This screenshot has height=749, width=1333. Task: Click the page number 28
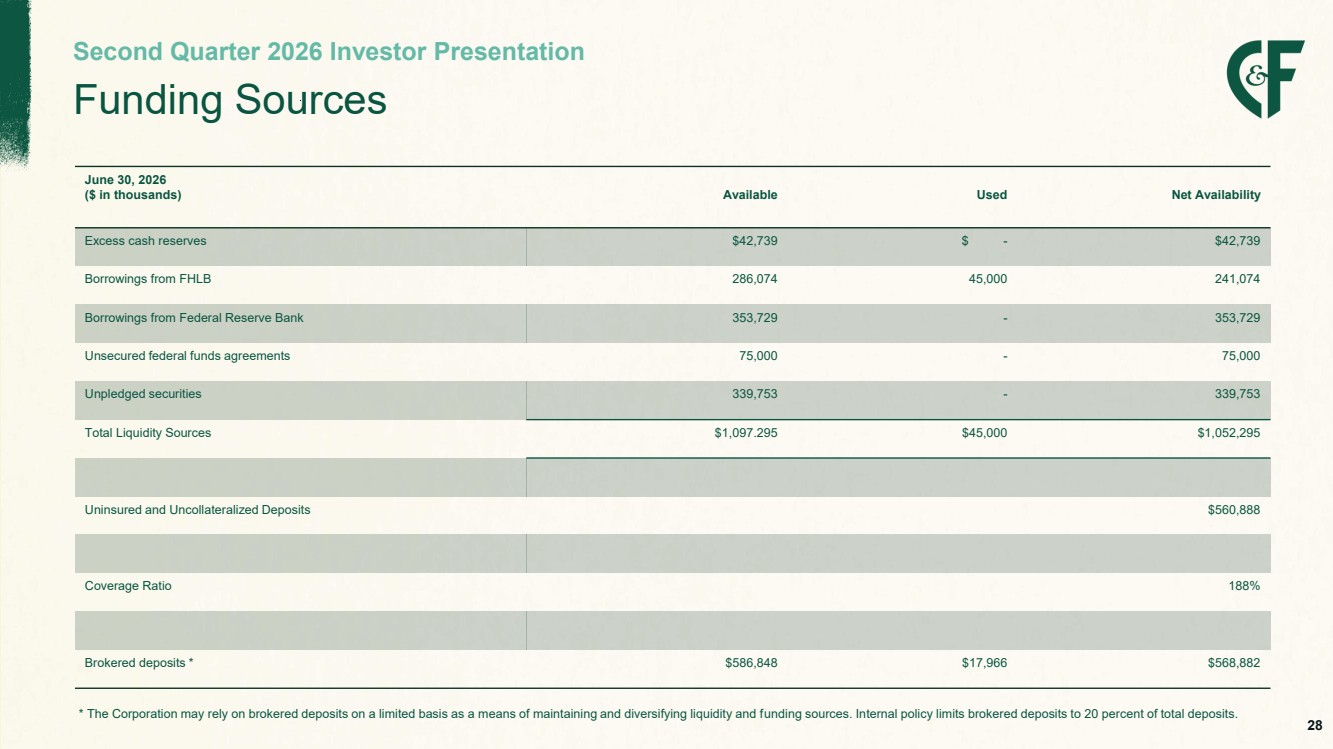[x=1315, y=725]
